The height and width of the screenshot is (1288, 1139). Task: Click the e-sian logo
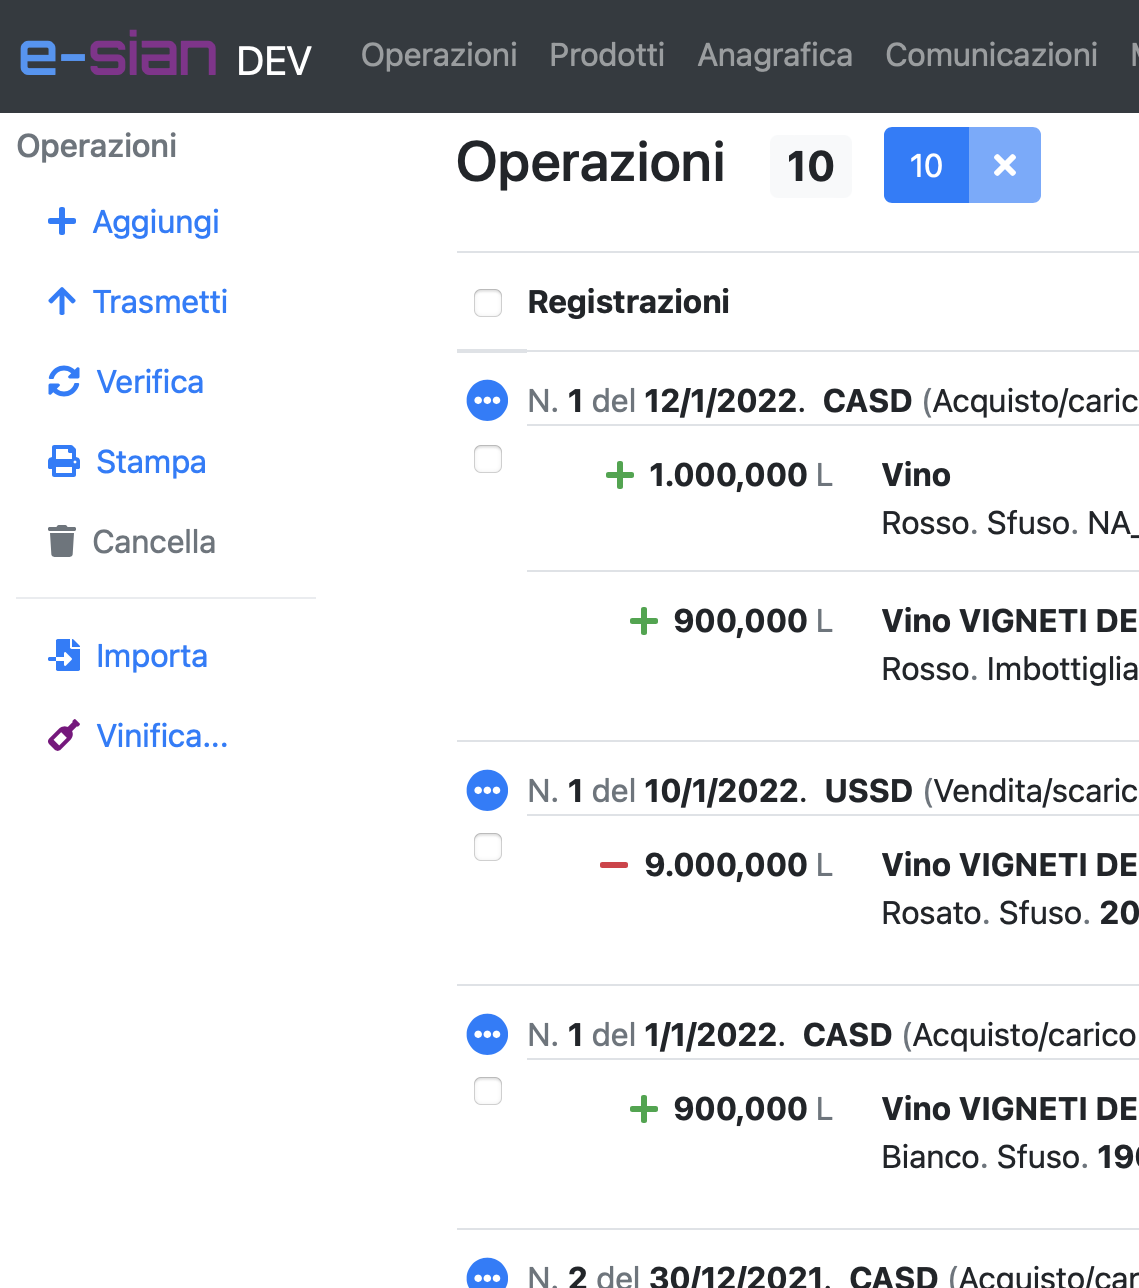118,56
